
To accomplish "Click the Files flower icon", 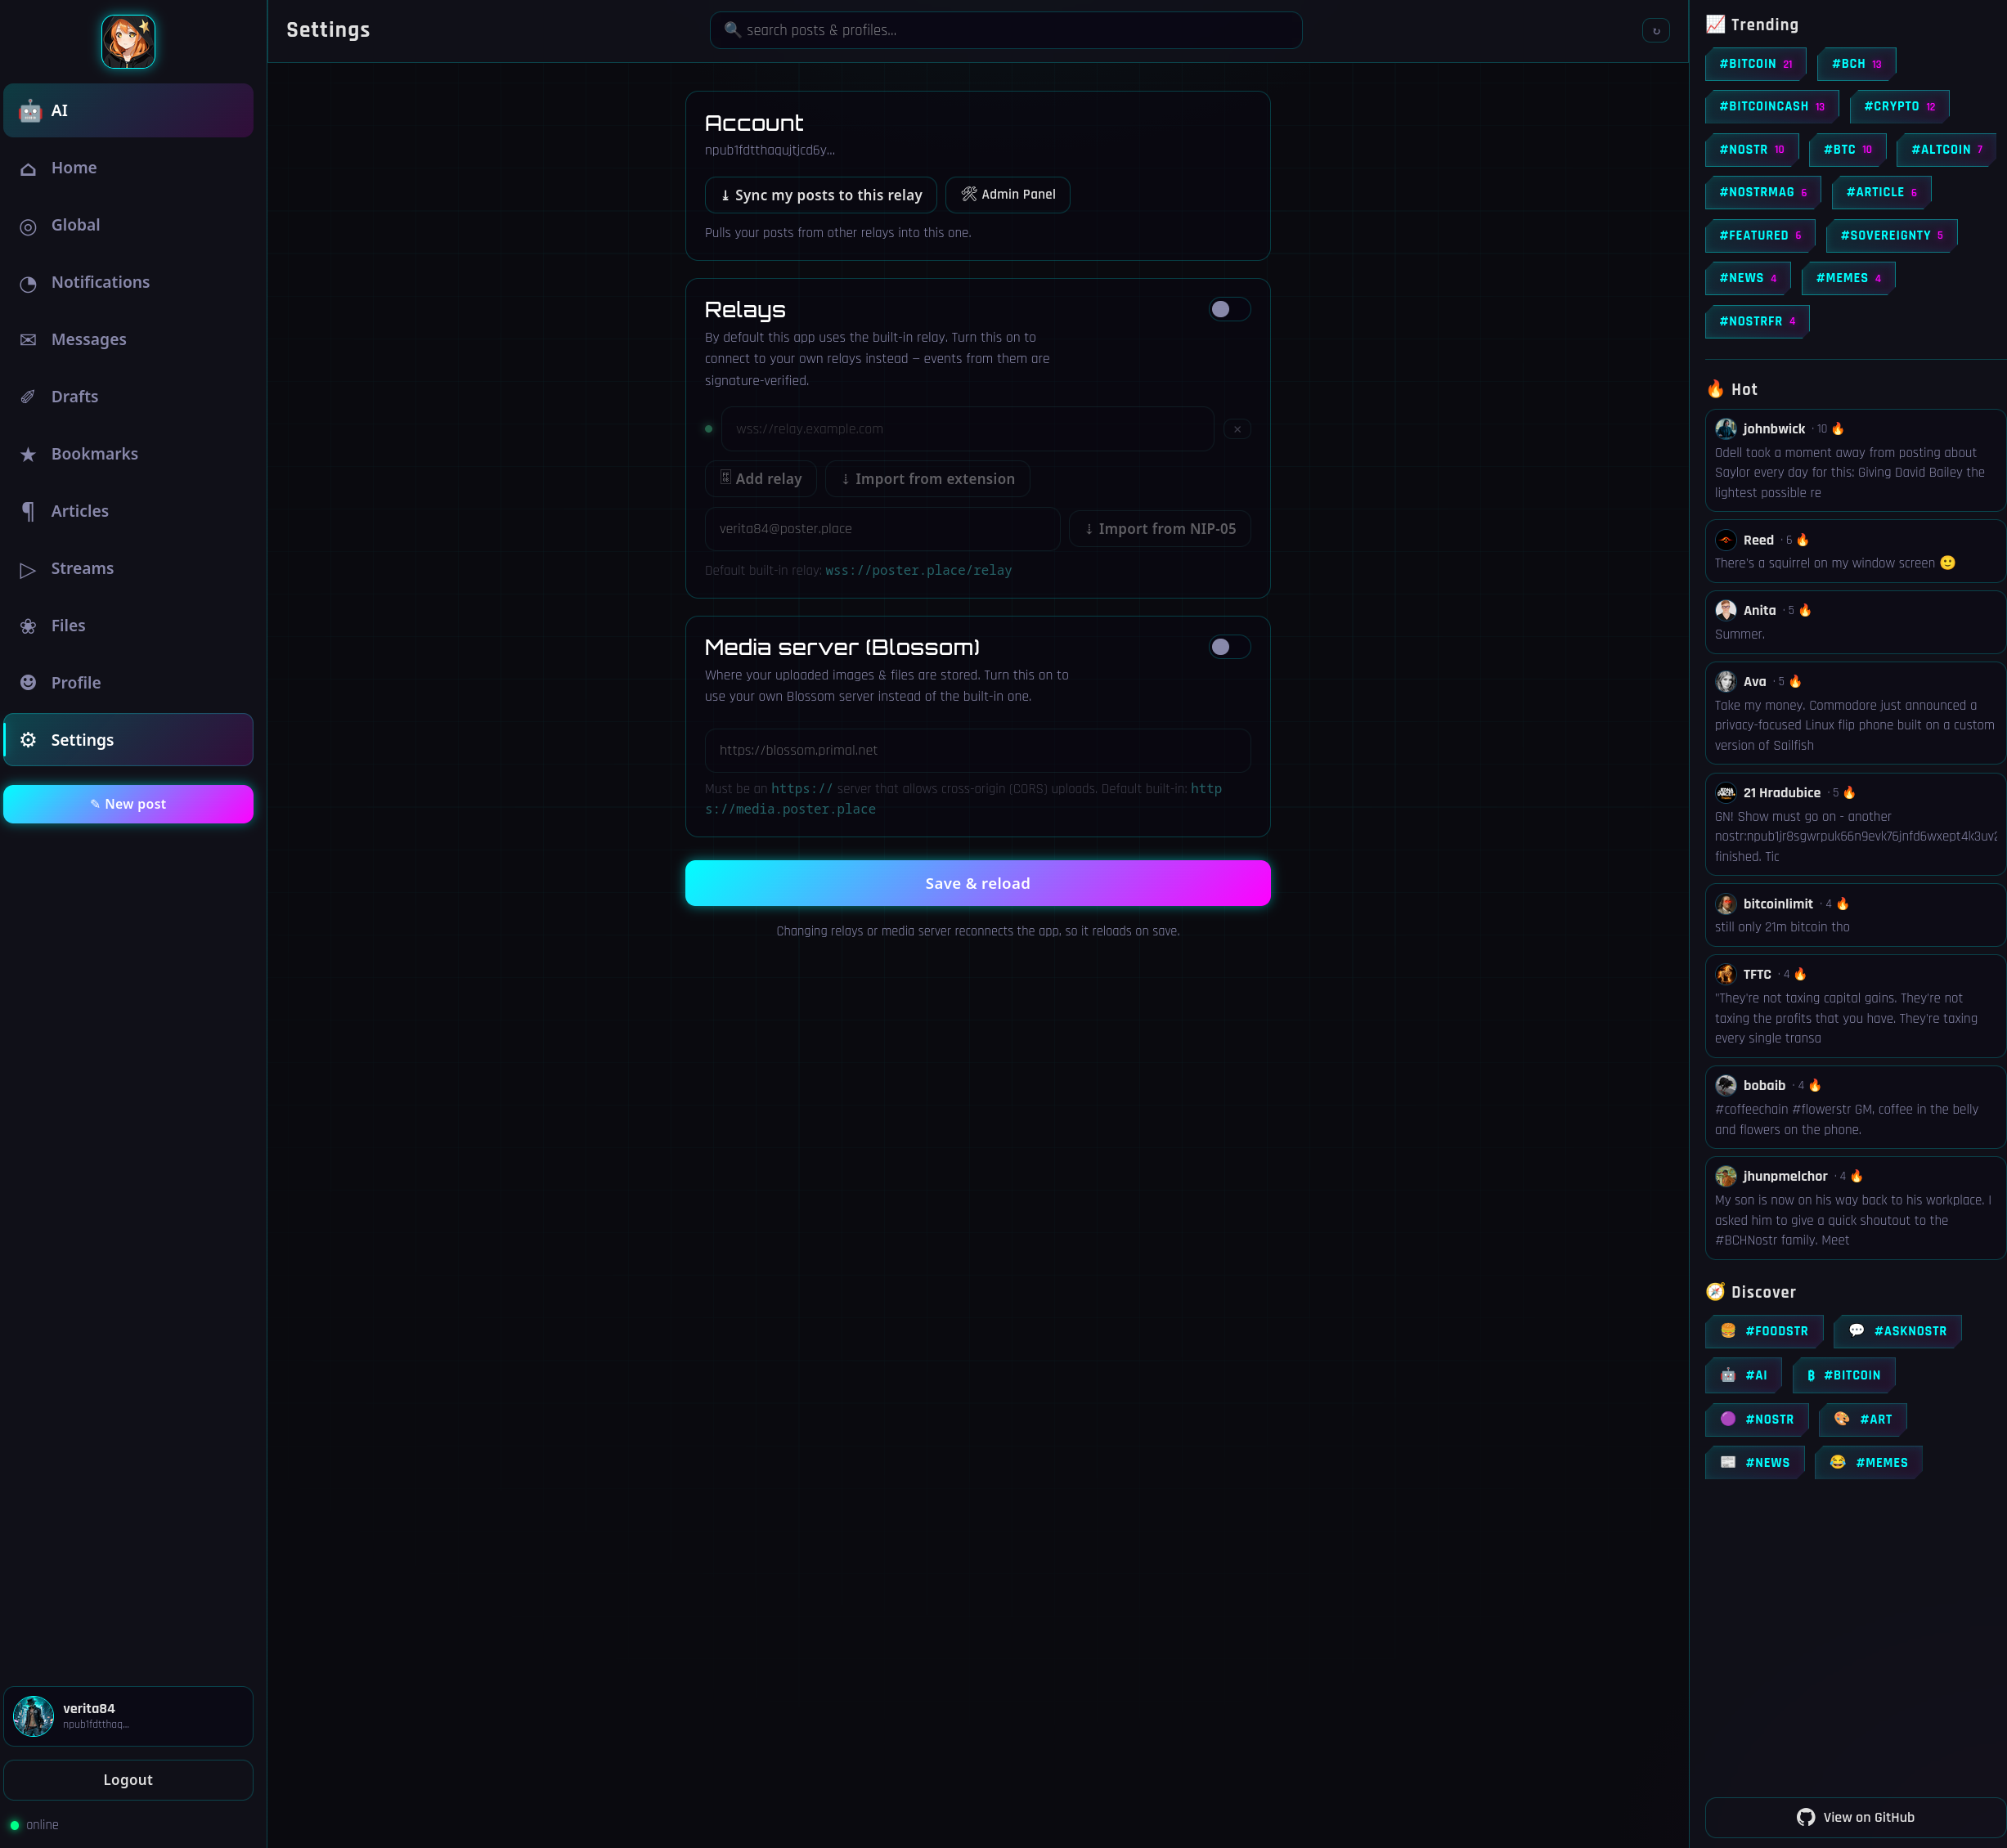I will 28,626.
